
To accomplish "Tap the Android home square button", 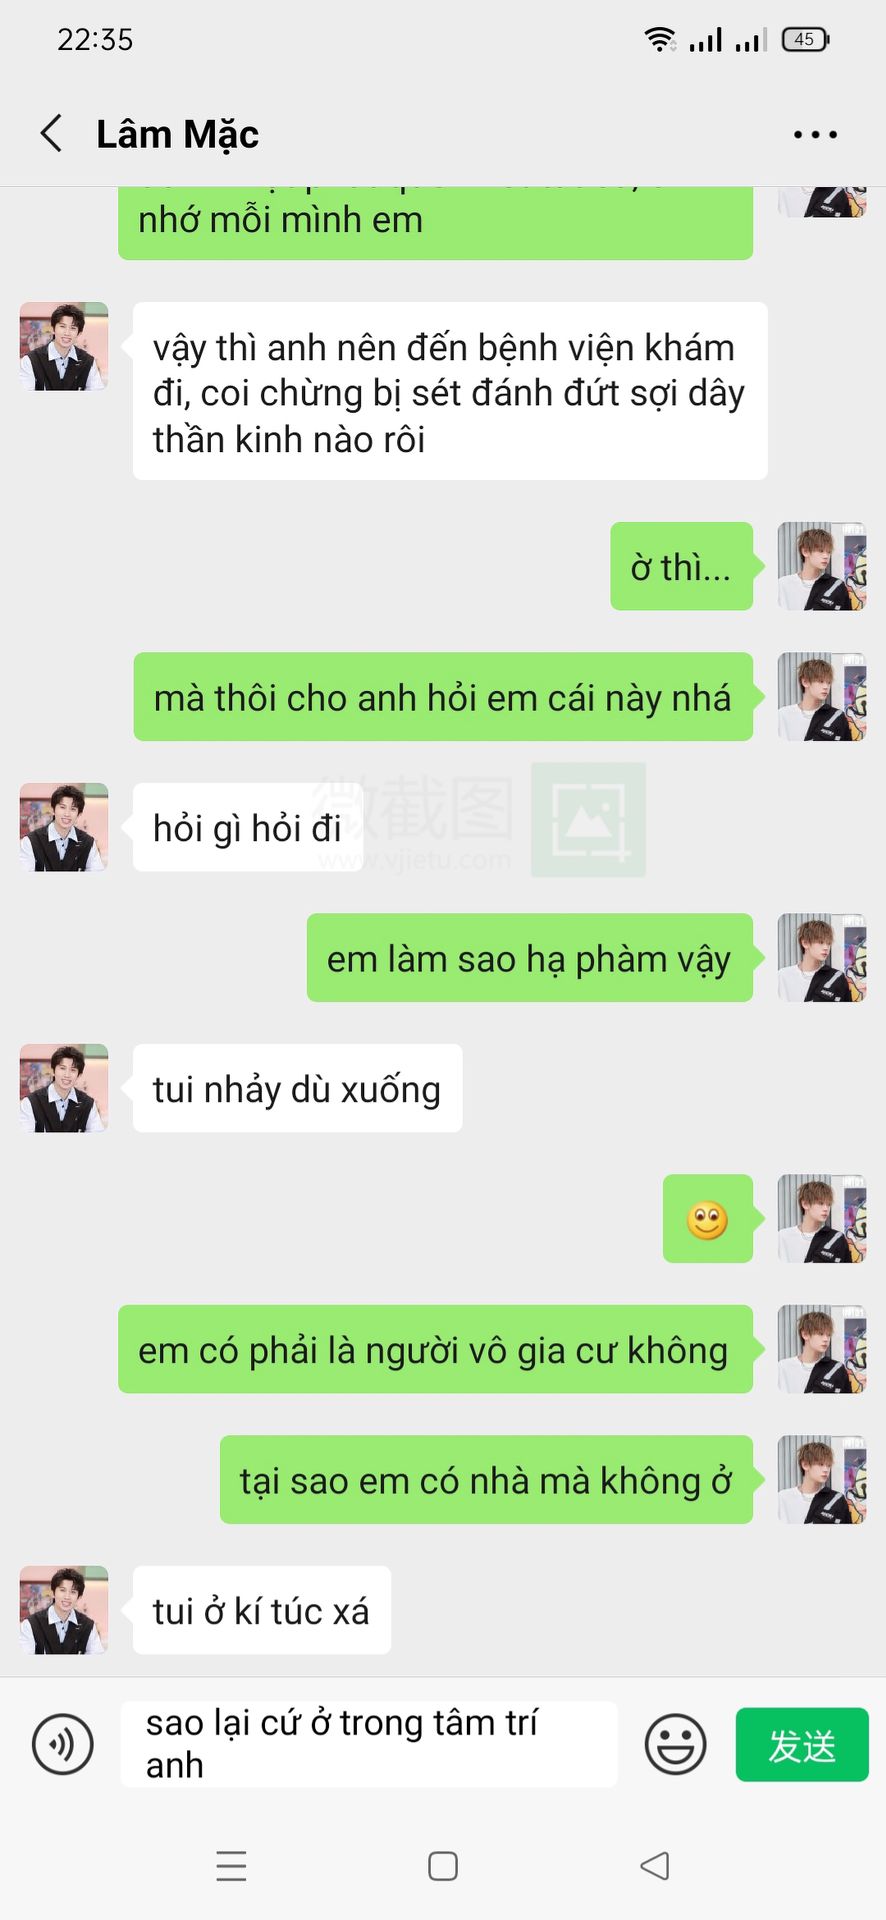I will (443, 1866).
